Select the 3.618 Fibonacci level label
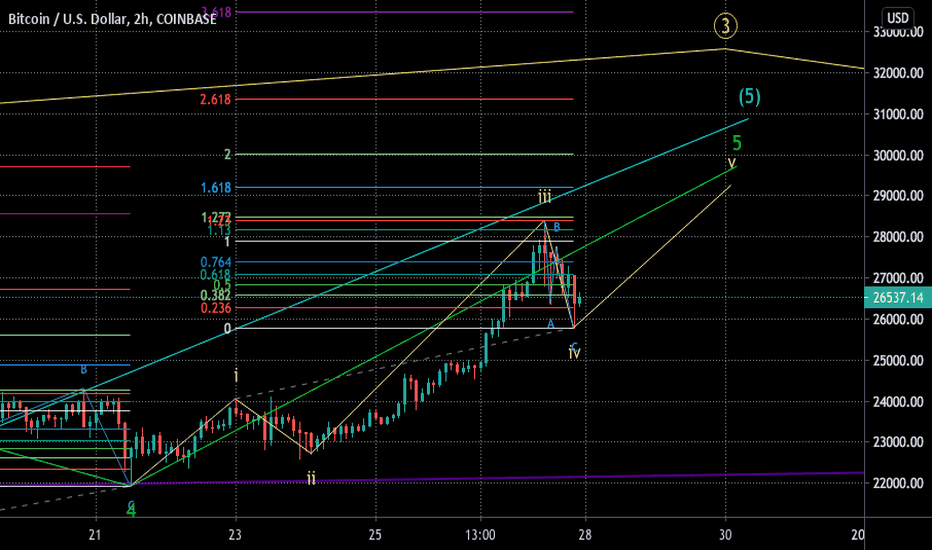 click(216, 12)
